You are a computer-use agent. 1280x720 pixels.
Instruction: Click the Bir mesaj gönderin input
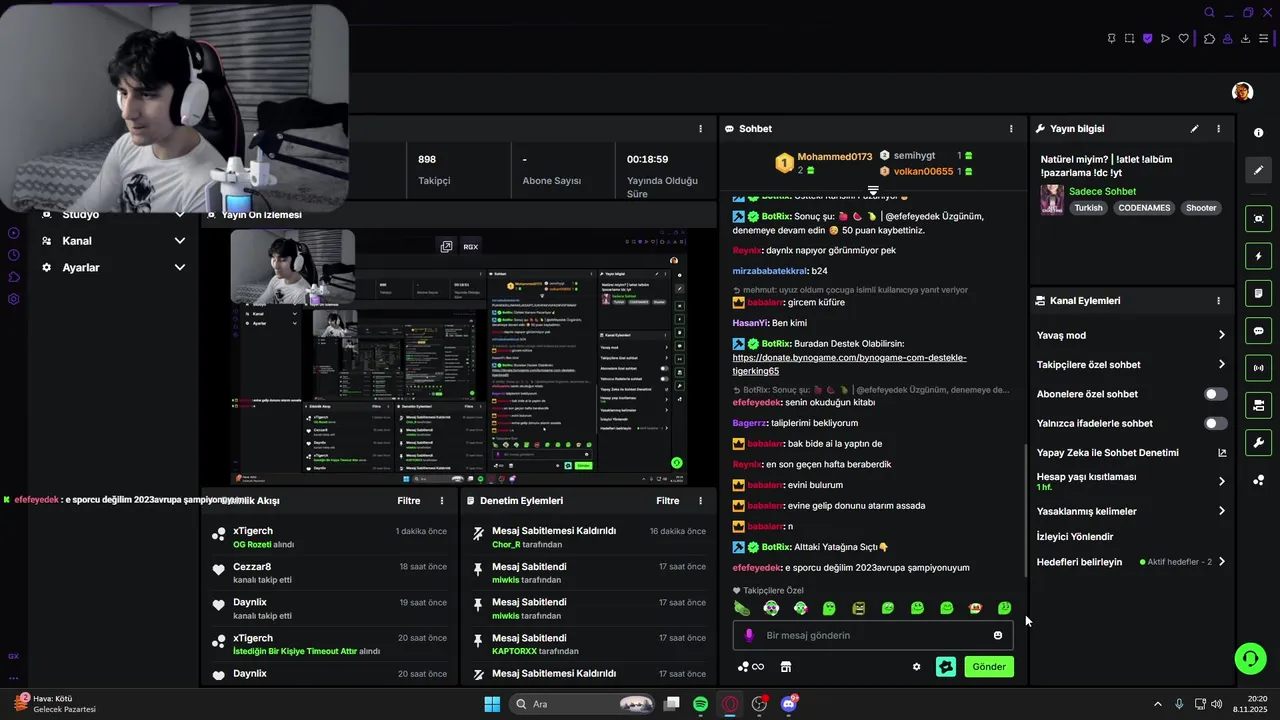pyautogui.click(x=874, y=635)
